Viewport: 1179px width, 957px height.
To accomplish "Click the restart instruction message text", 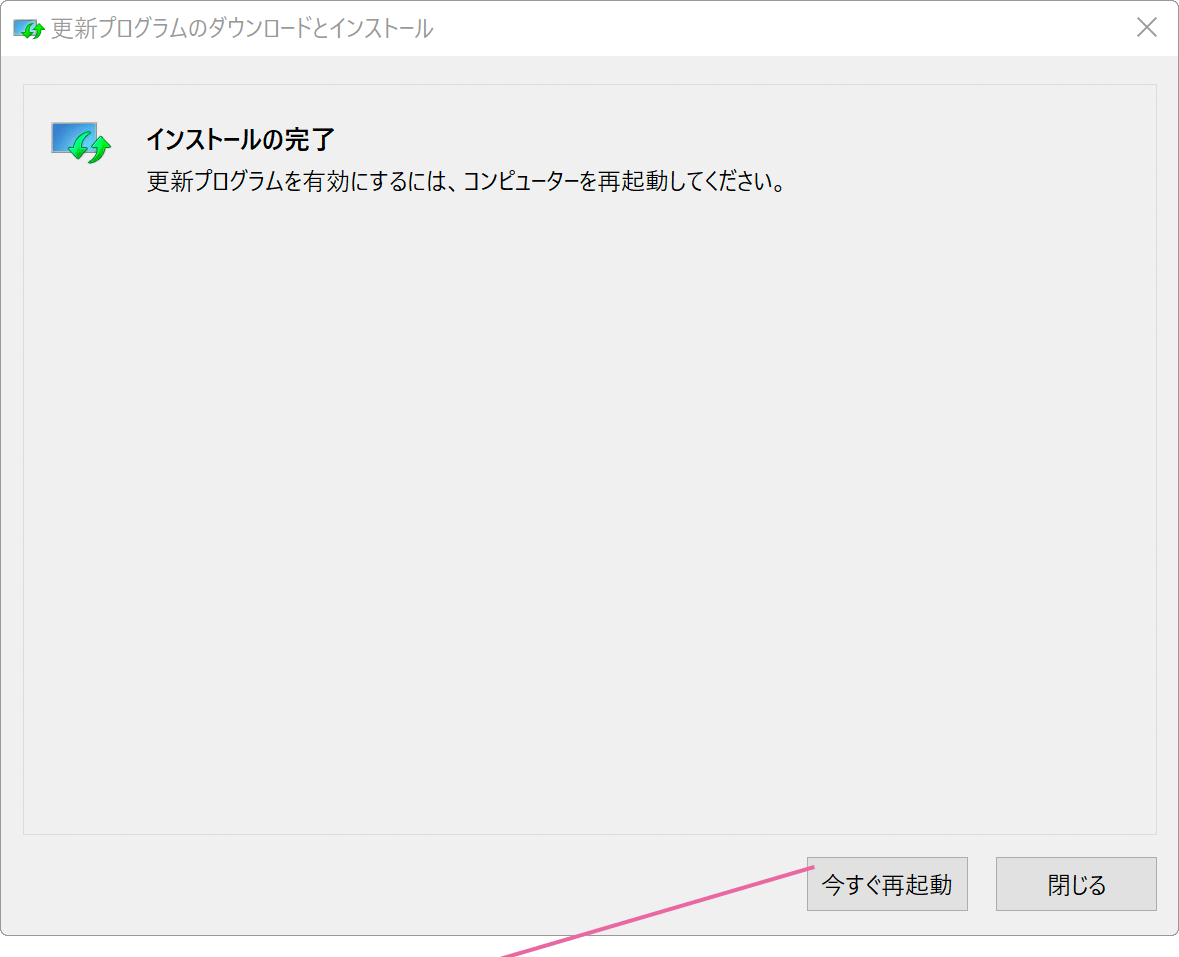I will (x=466, y=181).
